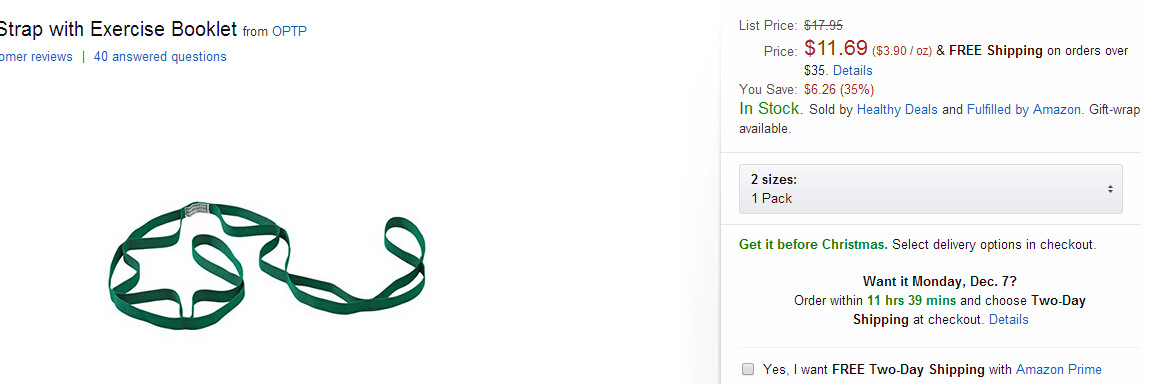This screenshot has width=1157, height=384.
Task: Click the green In Stock text
Action: [771, 109]
